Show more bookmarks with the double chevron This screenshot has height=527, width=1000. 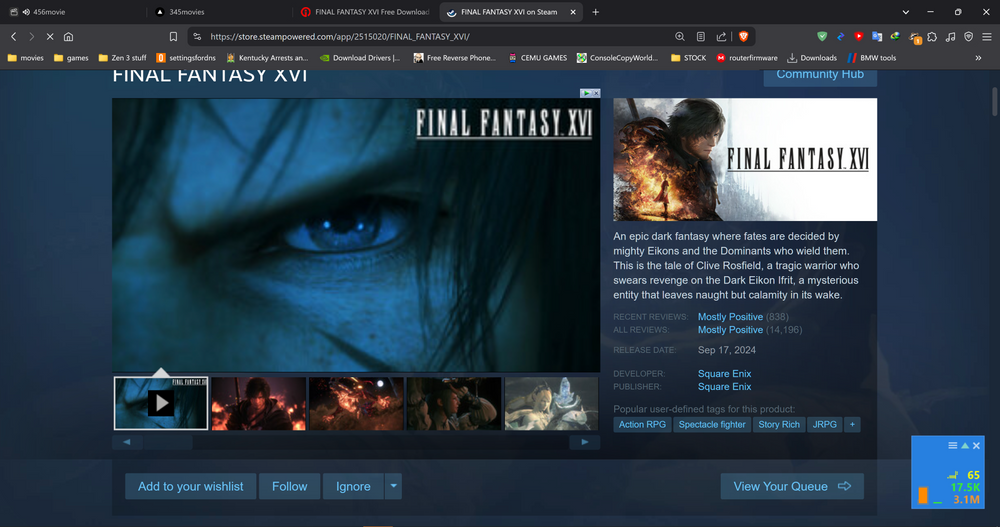[x=978, y=58]
